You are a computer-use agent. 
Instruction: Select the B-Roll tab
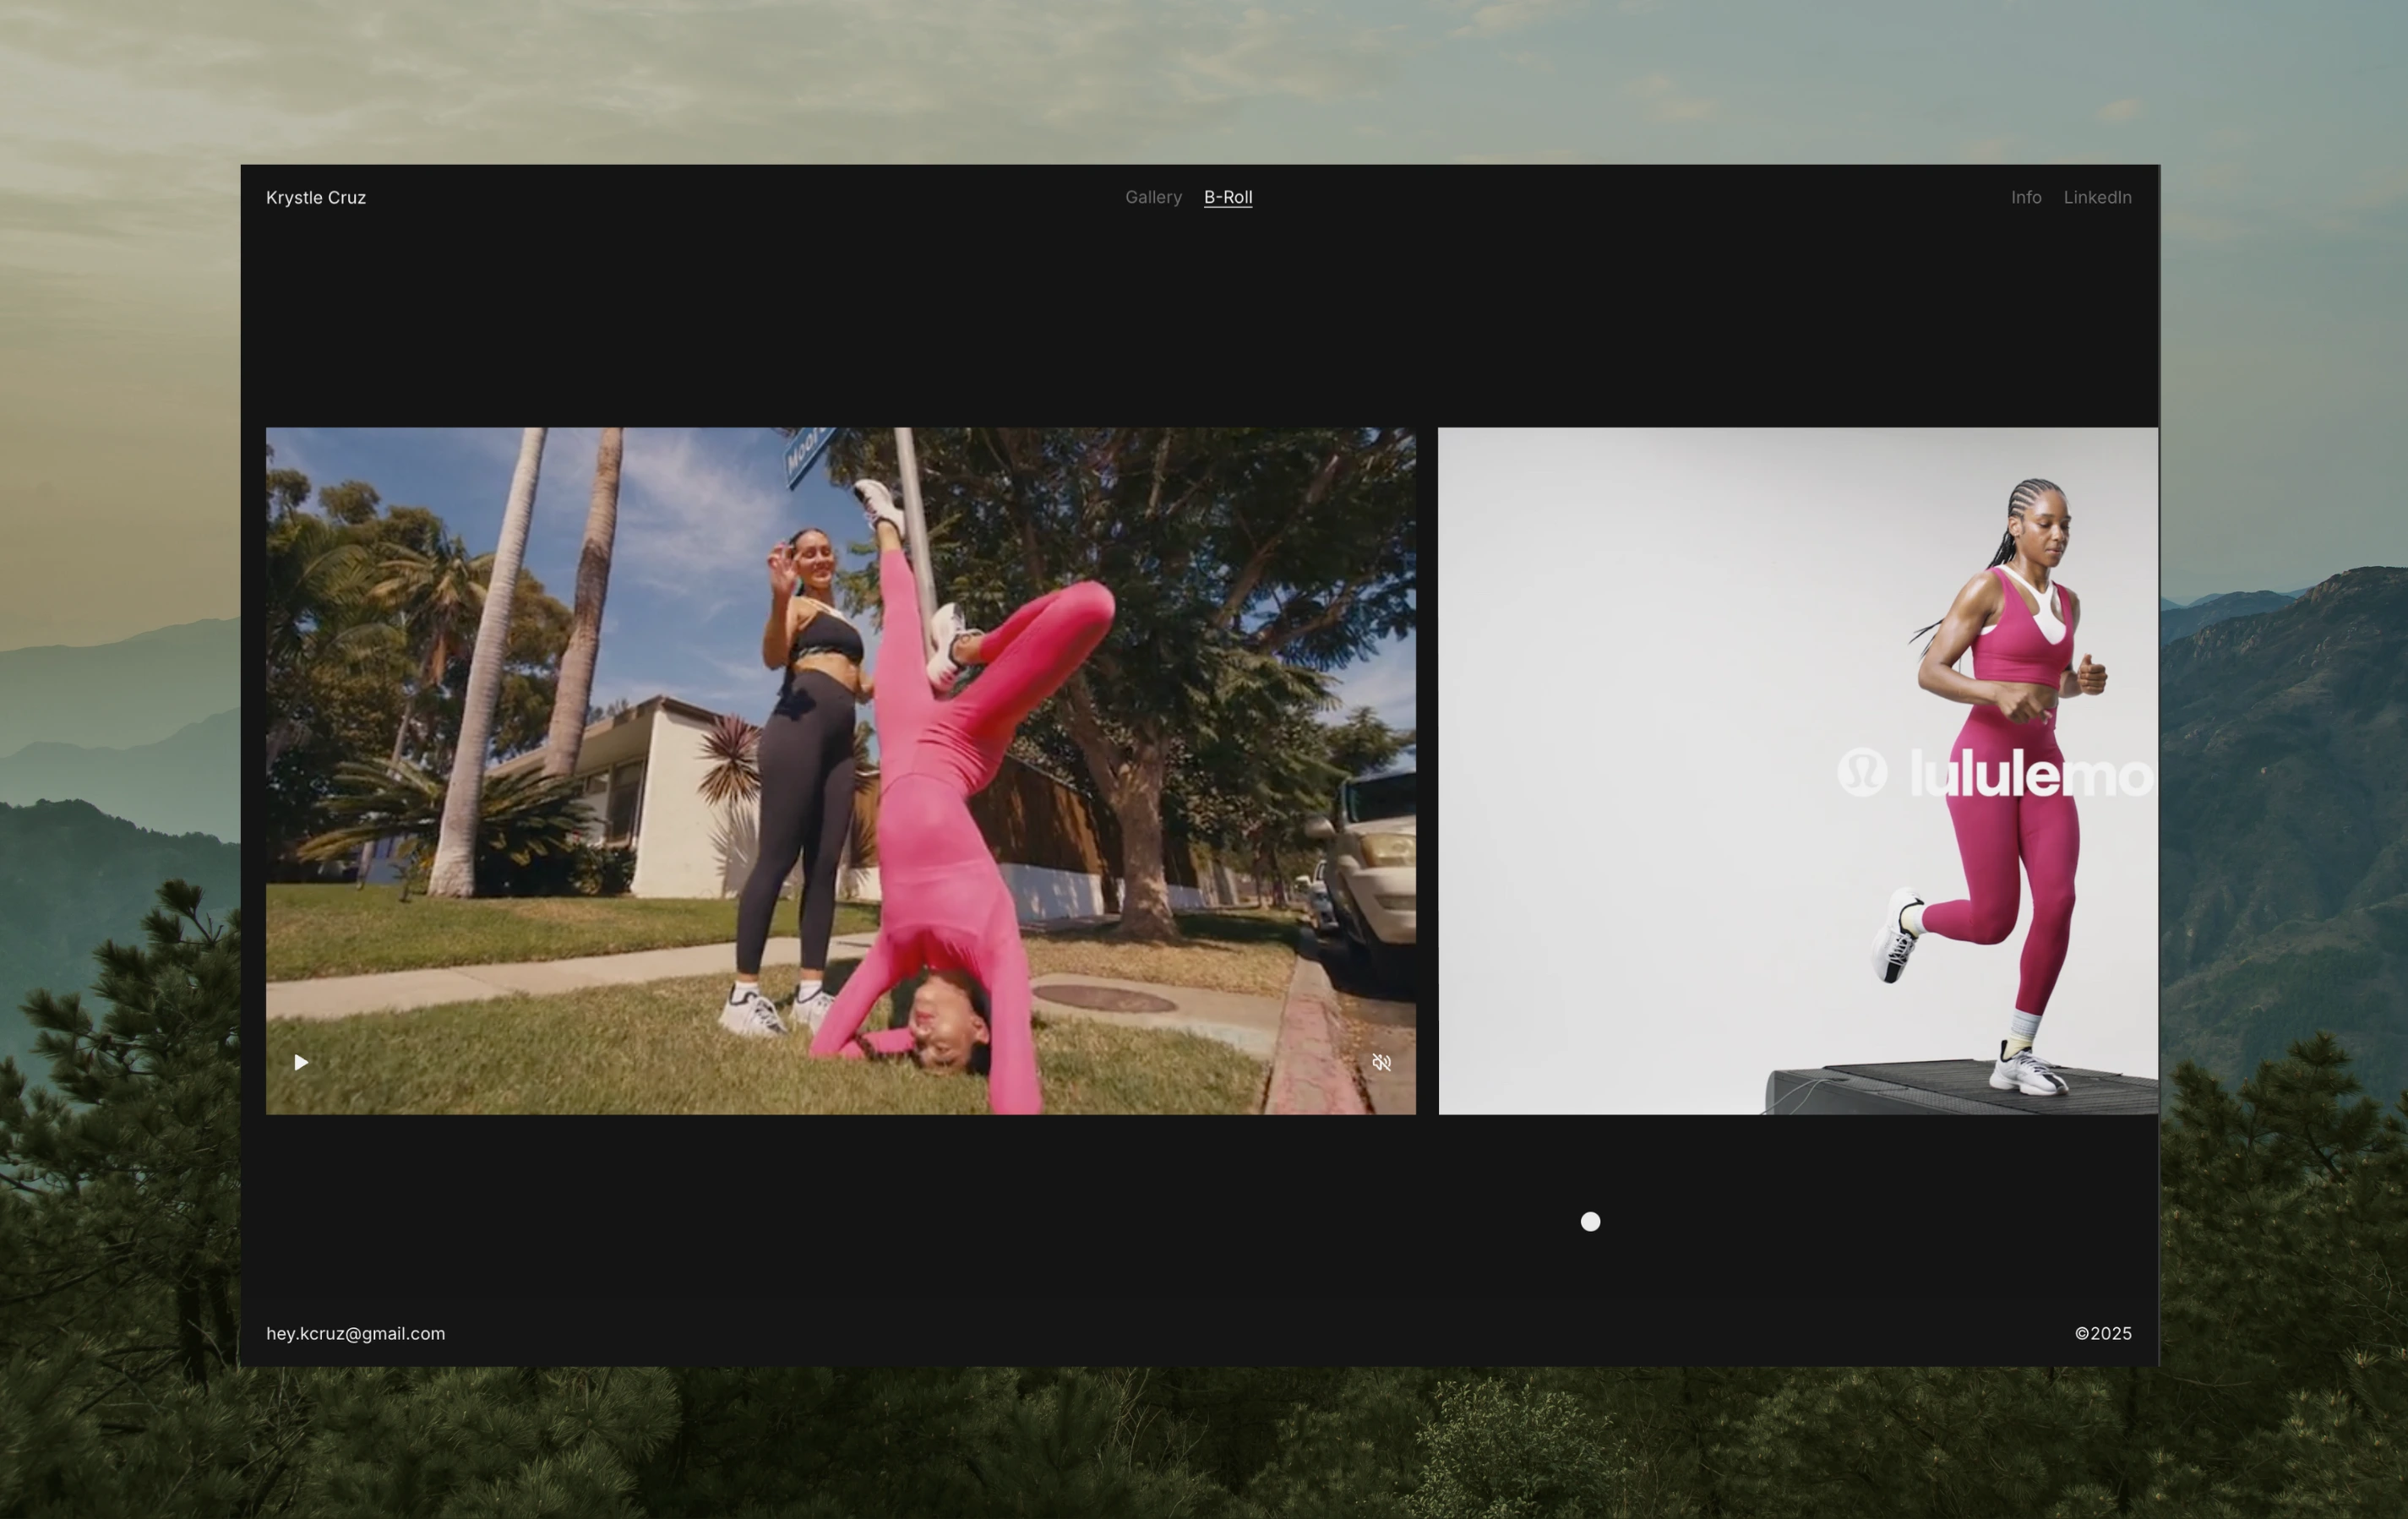tap(1228, 197)
